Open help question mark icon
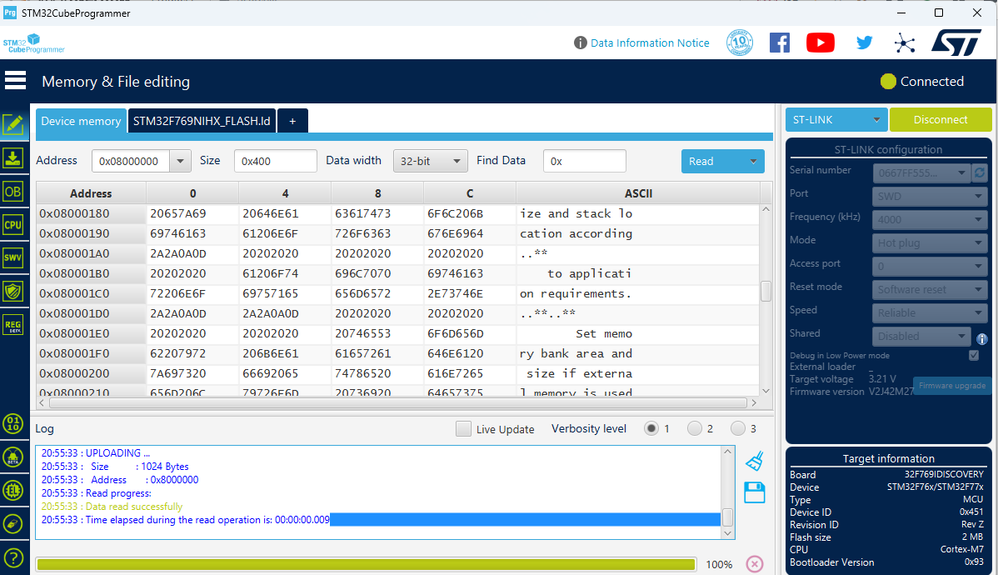998x575 pixels. pos(13,558)
